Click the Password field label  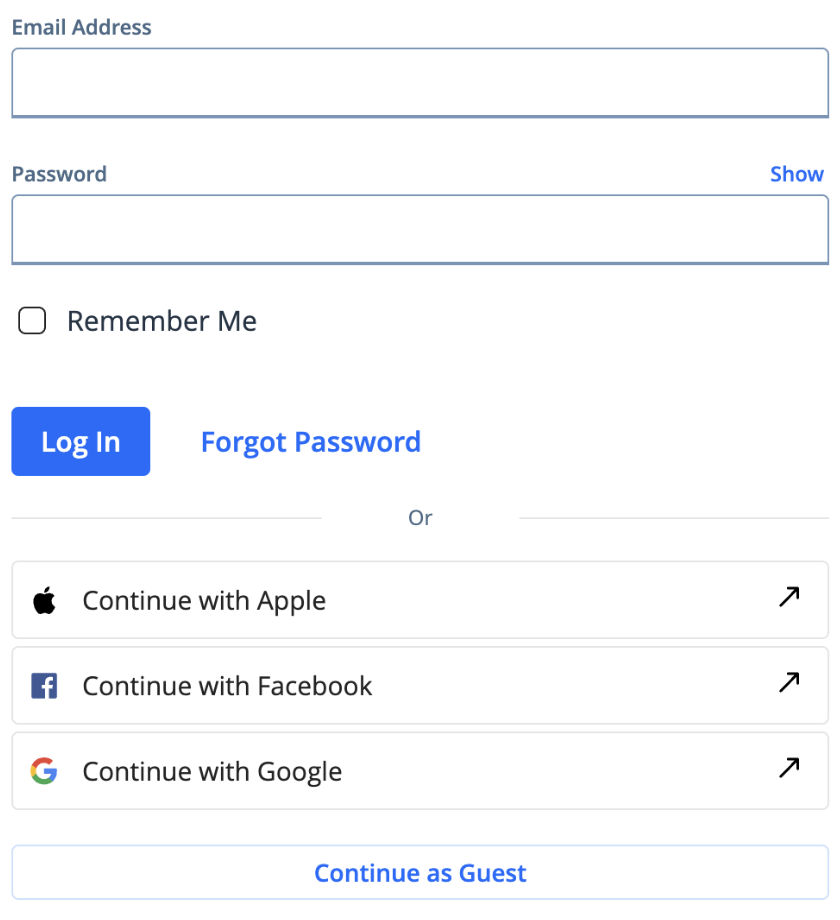59,174
